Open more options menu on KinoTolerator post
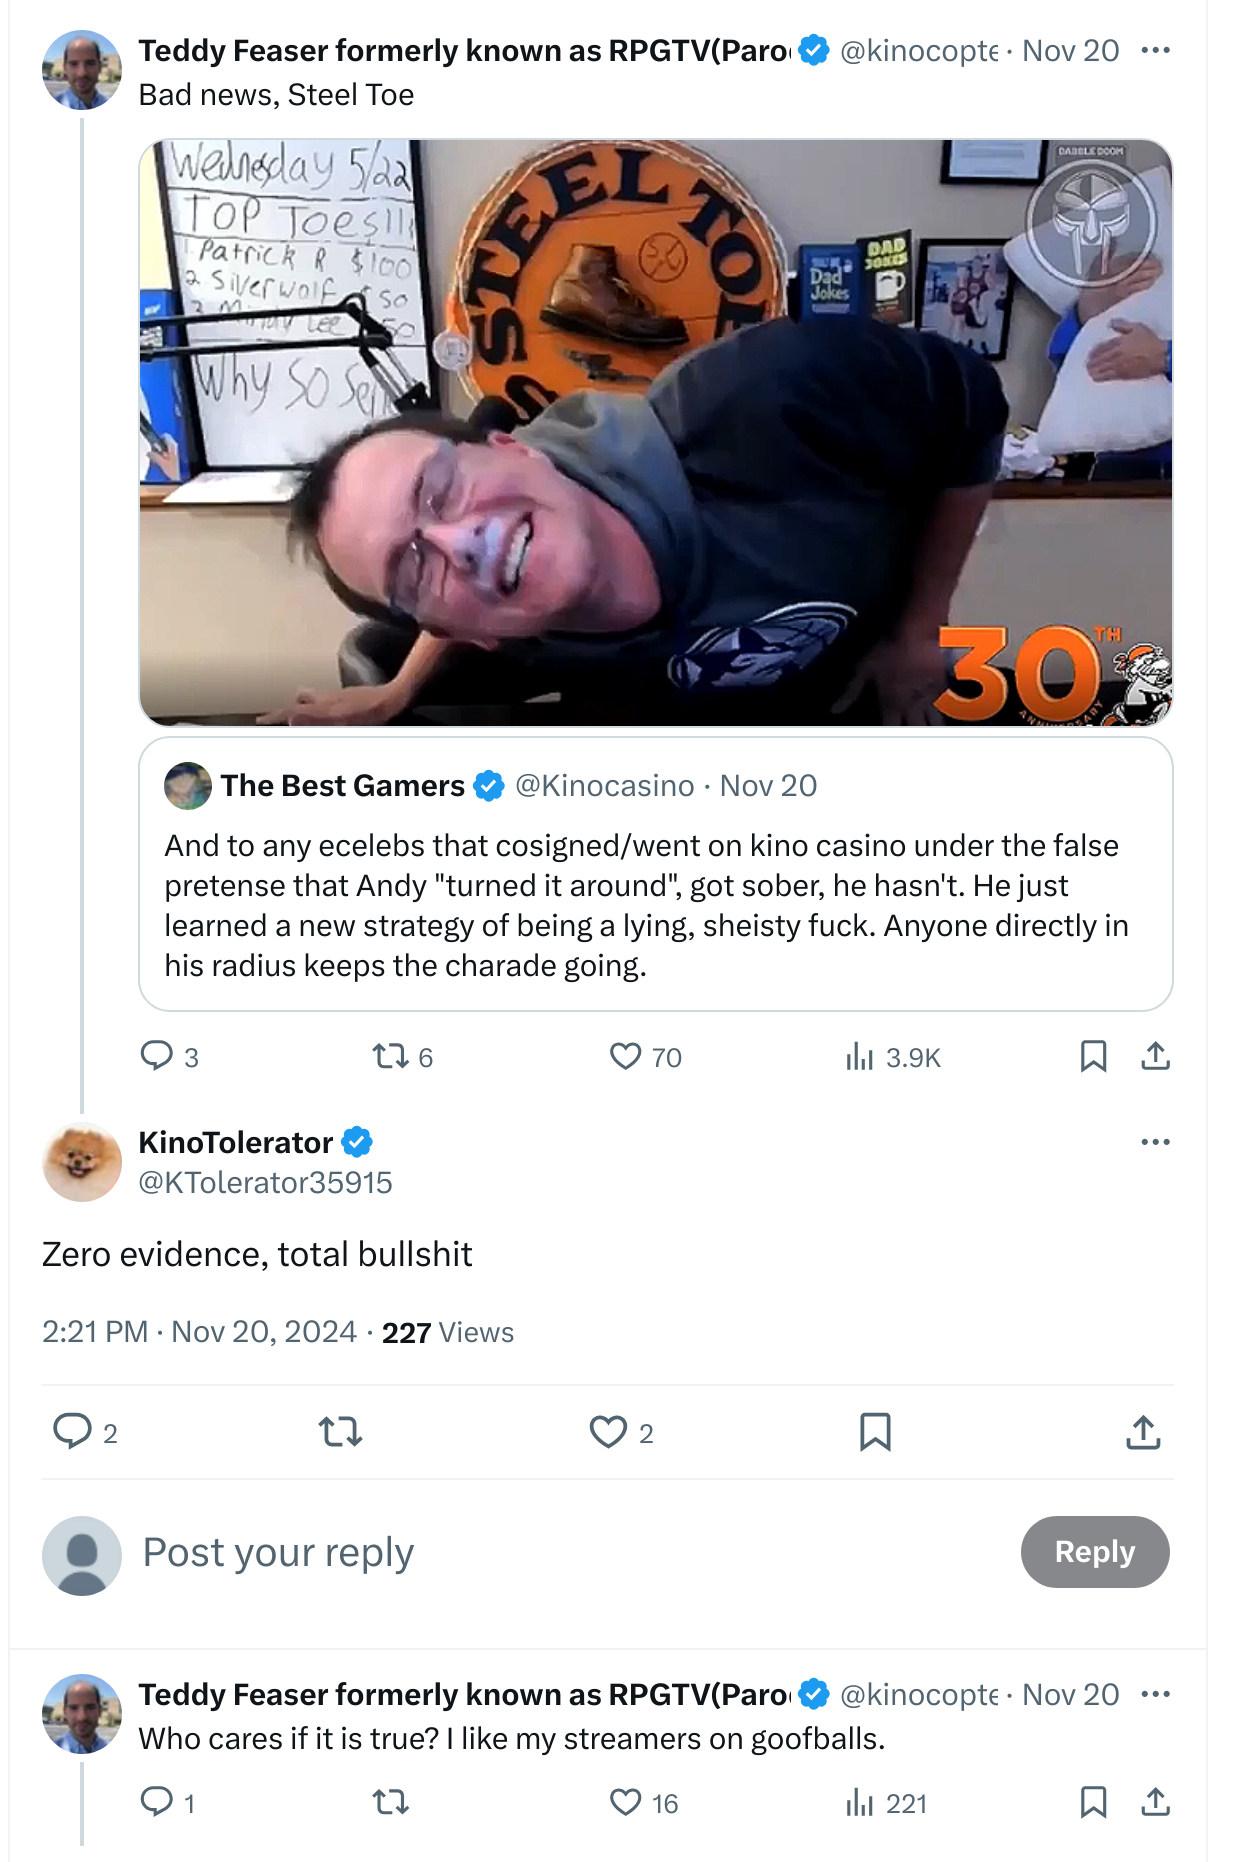The image size is (1244, 1862). [1155, 1142]
